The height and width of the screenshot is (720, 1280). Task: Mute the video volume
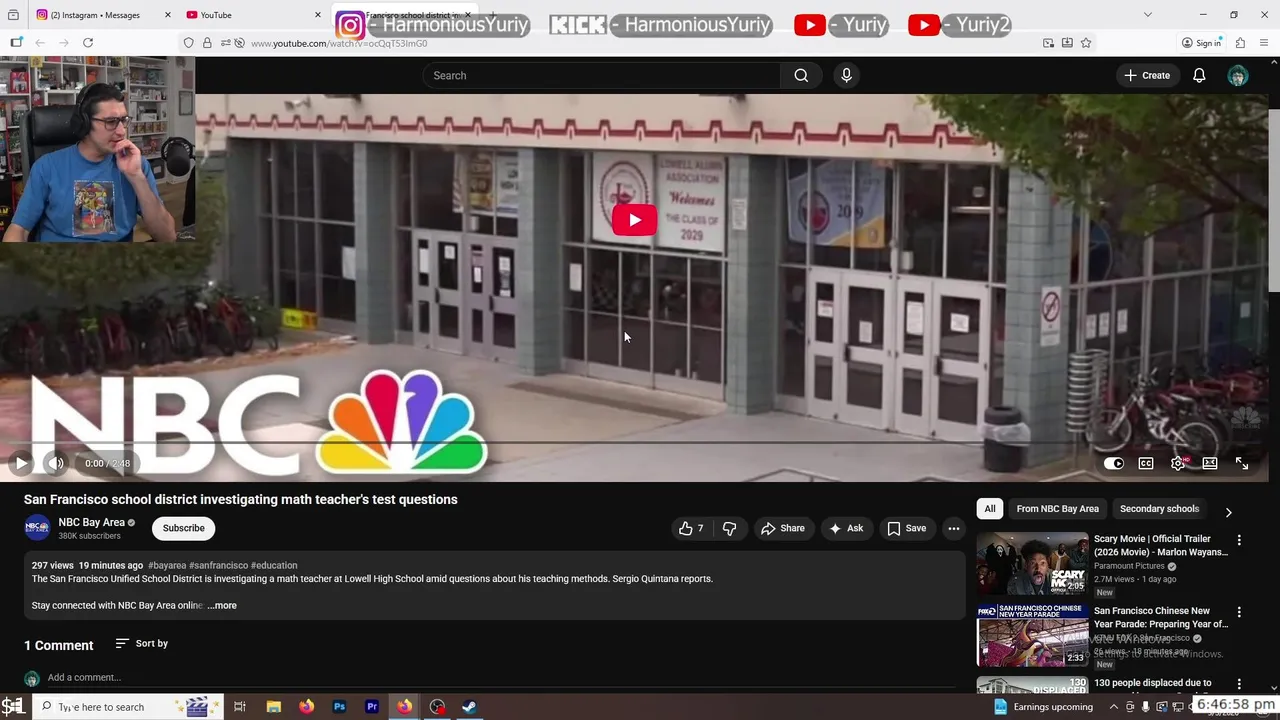(x=56, y=463)
